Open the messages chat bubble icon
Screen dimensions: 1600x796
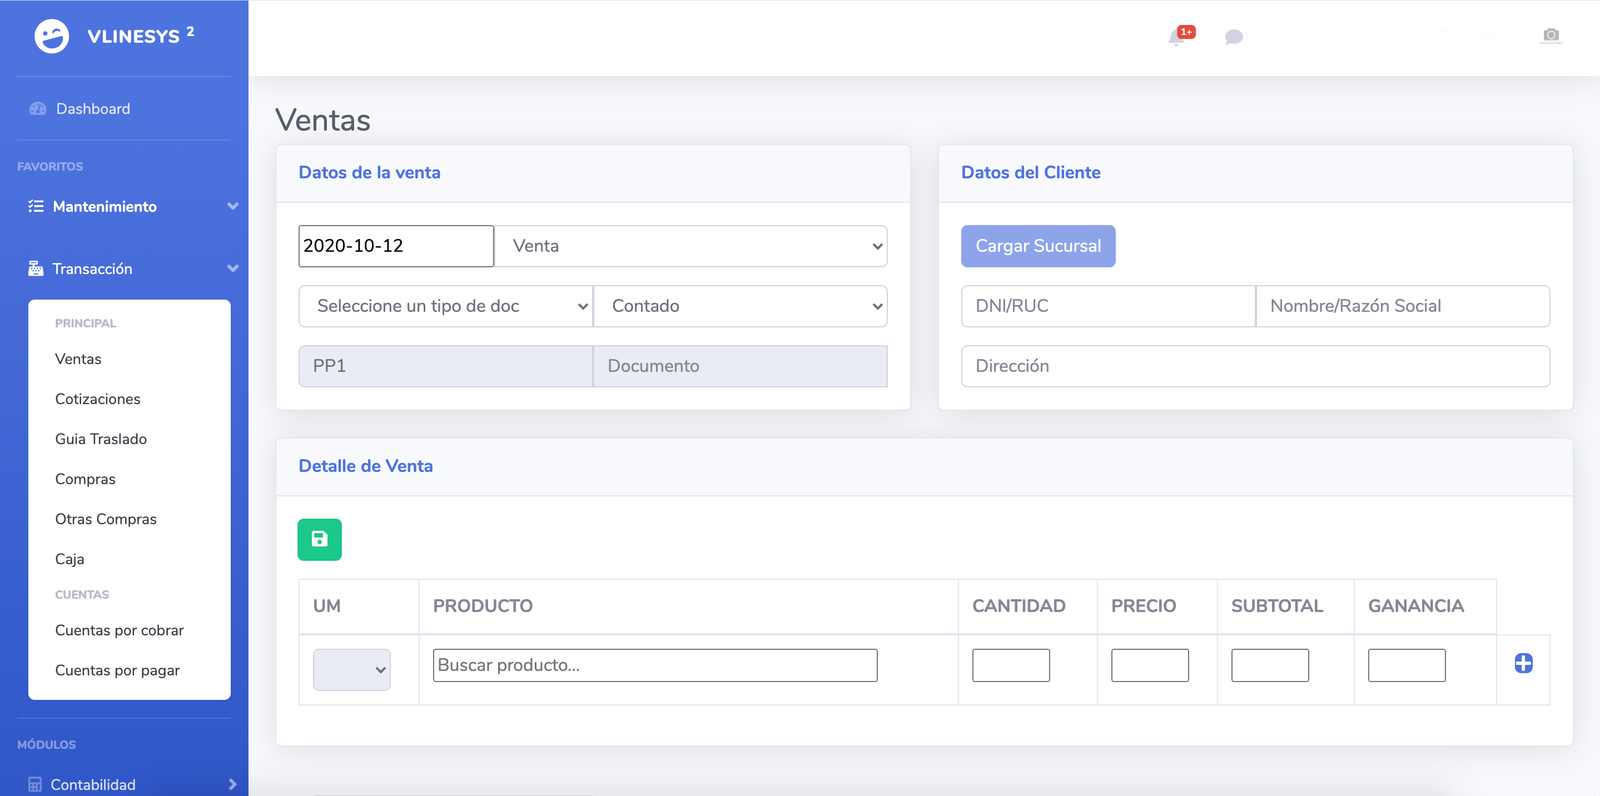[1234, 37]
